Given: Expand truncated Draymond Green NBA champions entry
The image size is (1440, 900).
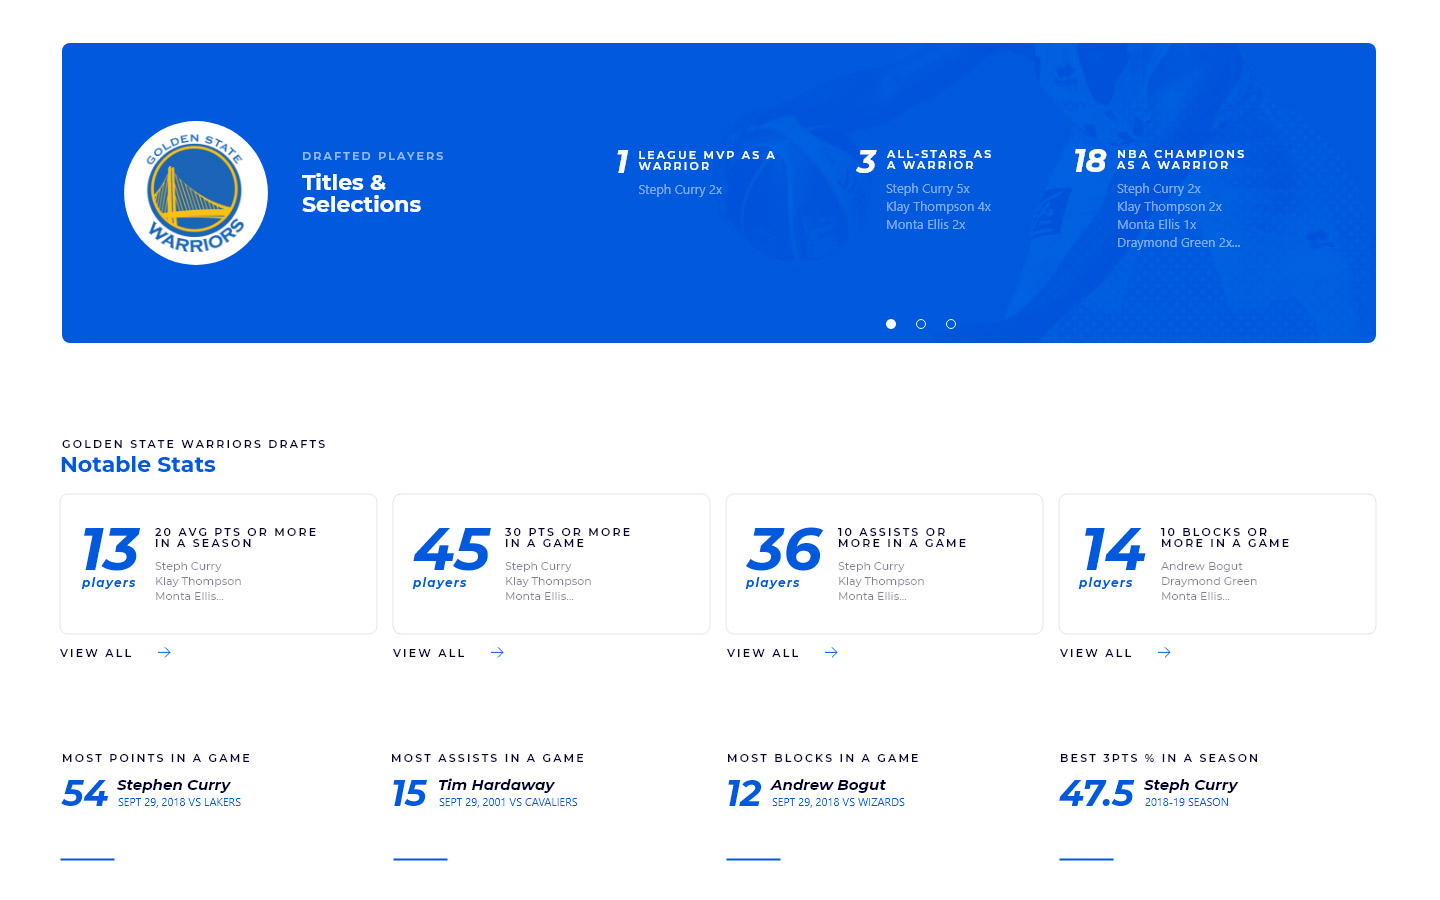Looking at the screenshot, I should (x=1178, y=243).
